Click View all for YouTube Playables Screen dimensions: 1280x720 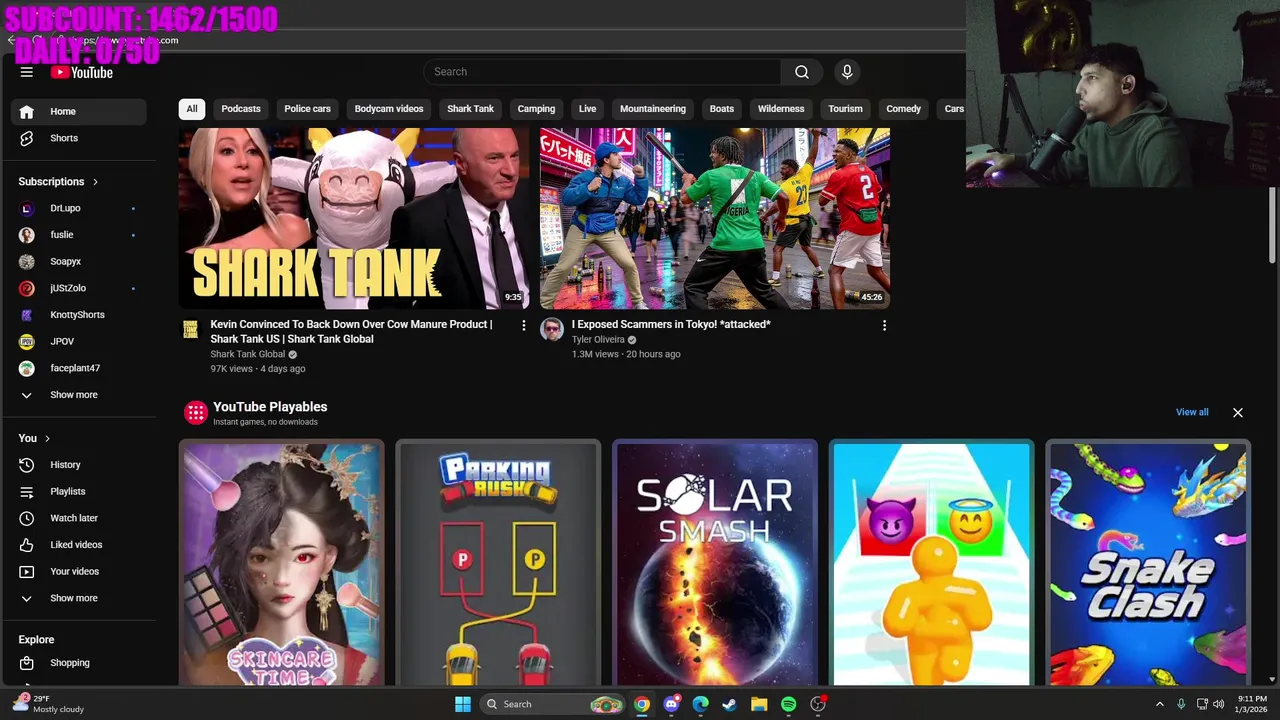coord(1192,412)
